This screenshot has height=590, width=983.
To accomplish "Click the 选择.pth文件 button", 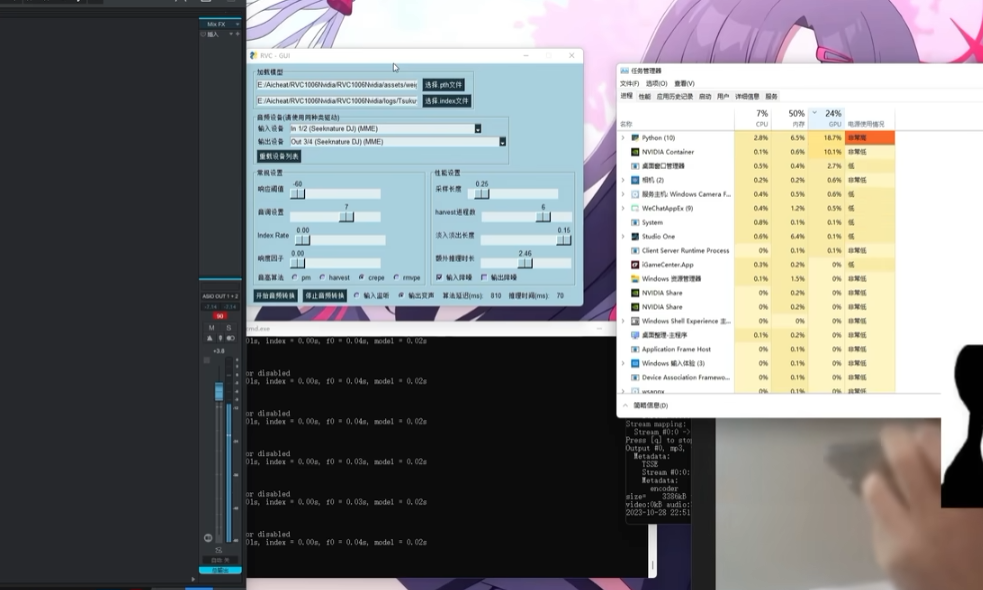I will pyautogui.click(x=443, y=85).
